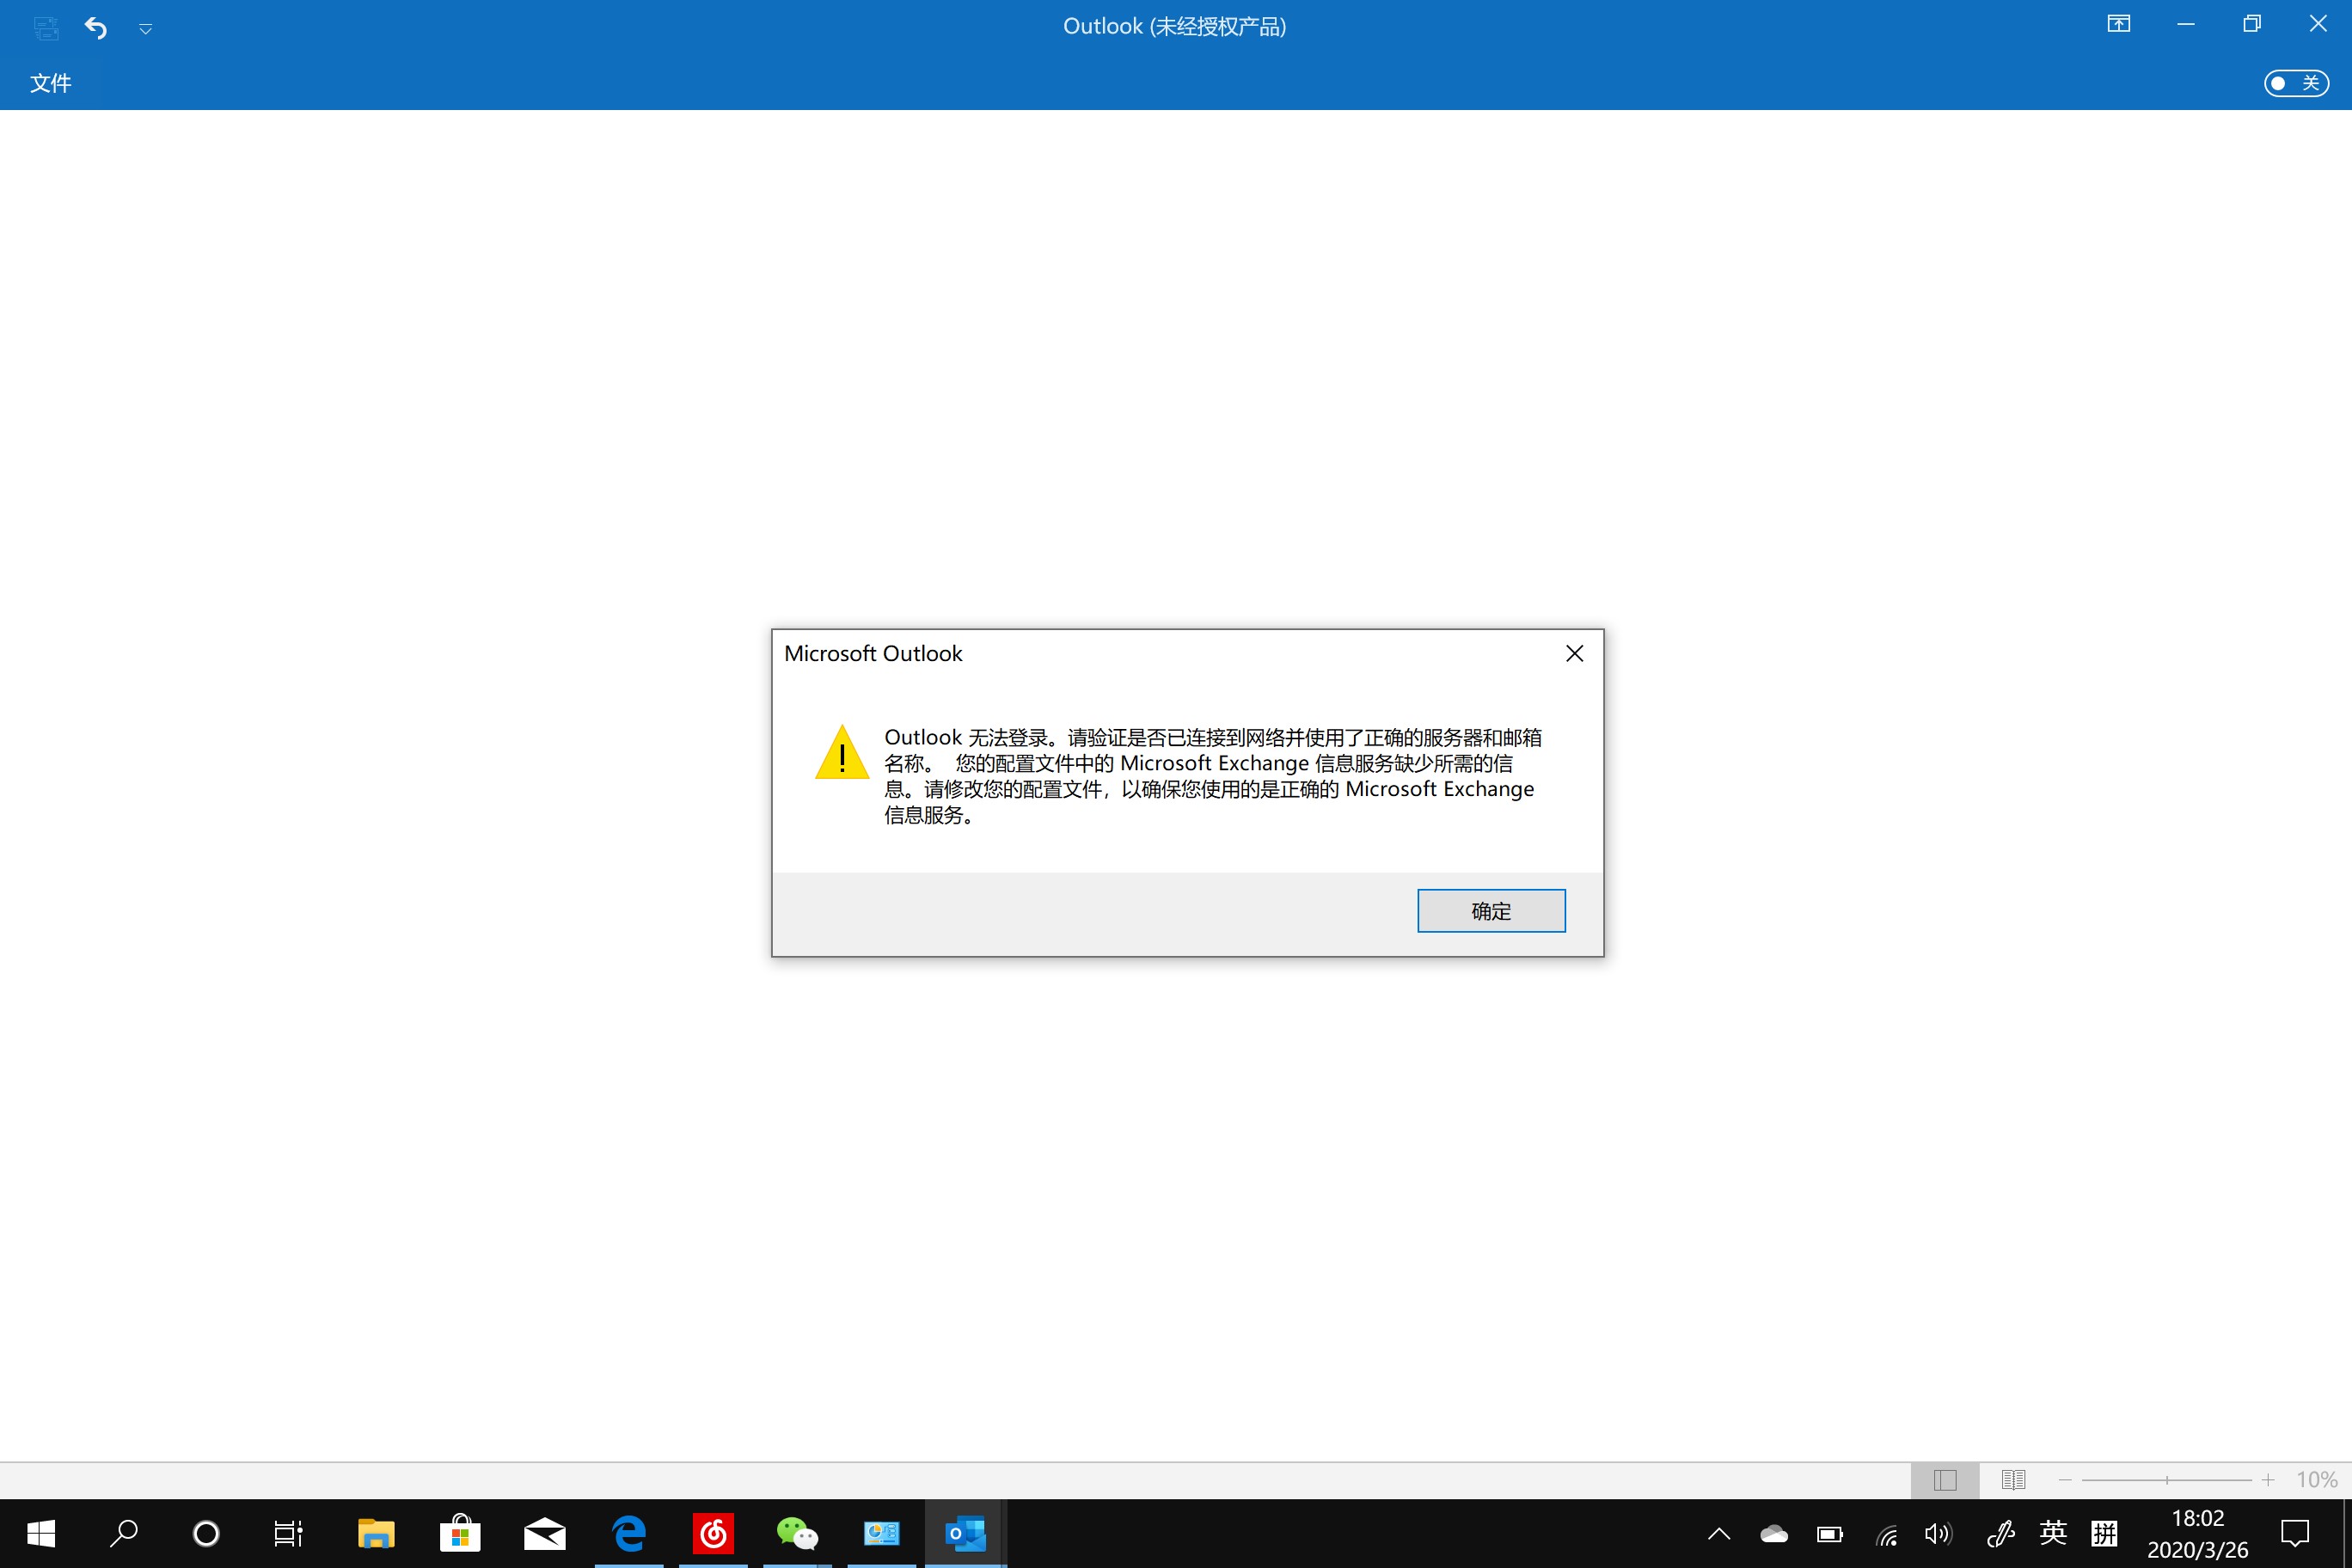This screenshot has height=1568, width=2352.
Task: Open the Mail app from the taskbar
Action: pyautogui.click(x=545, y=1533)
